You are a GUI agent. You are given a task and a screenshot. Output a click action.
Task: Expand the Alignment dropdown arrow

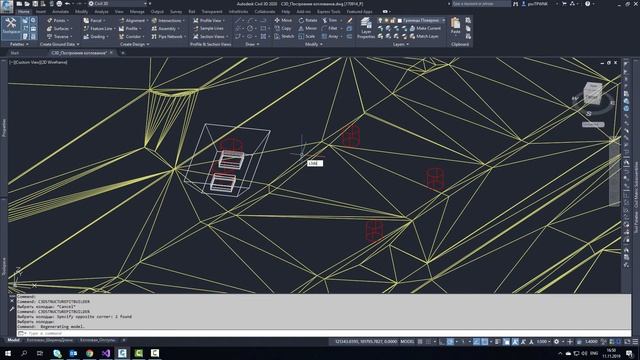coord(147,20)
